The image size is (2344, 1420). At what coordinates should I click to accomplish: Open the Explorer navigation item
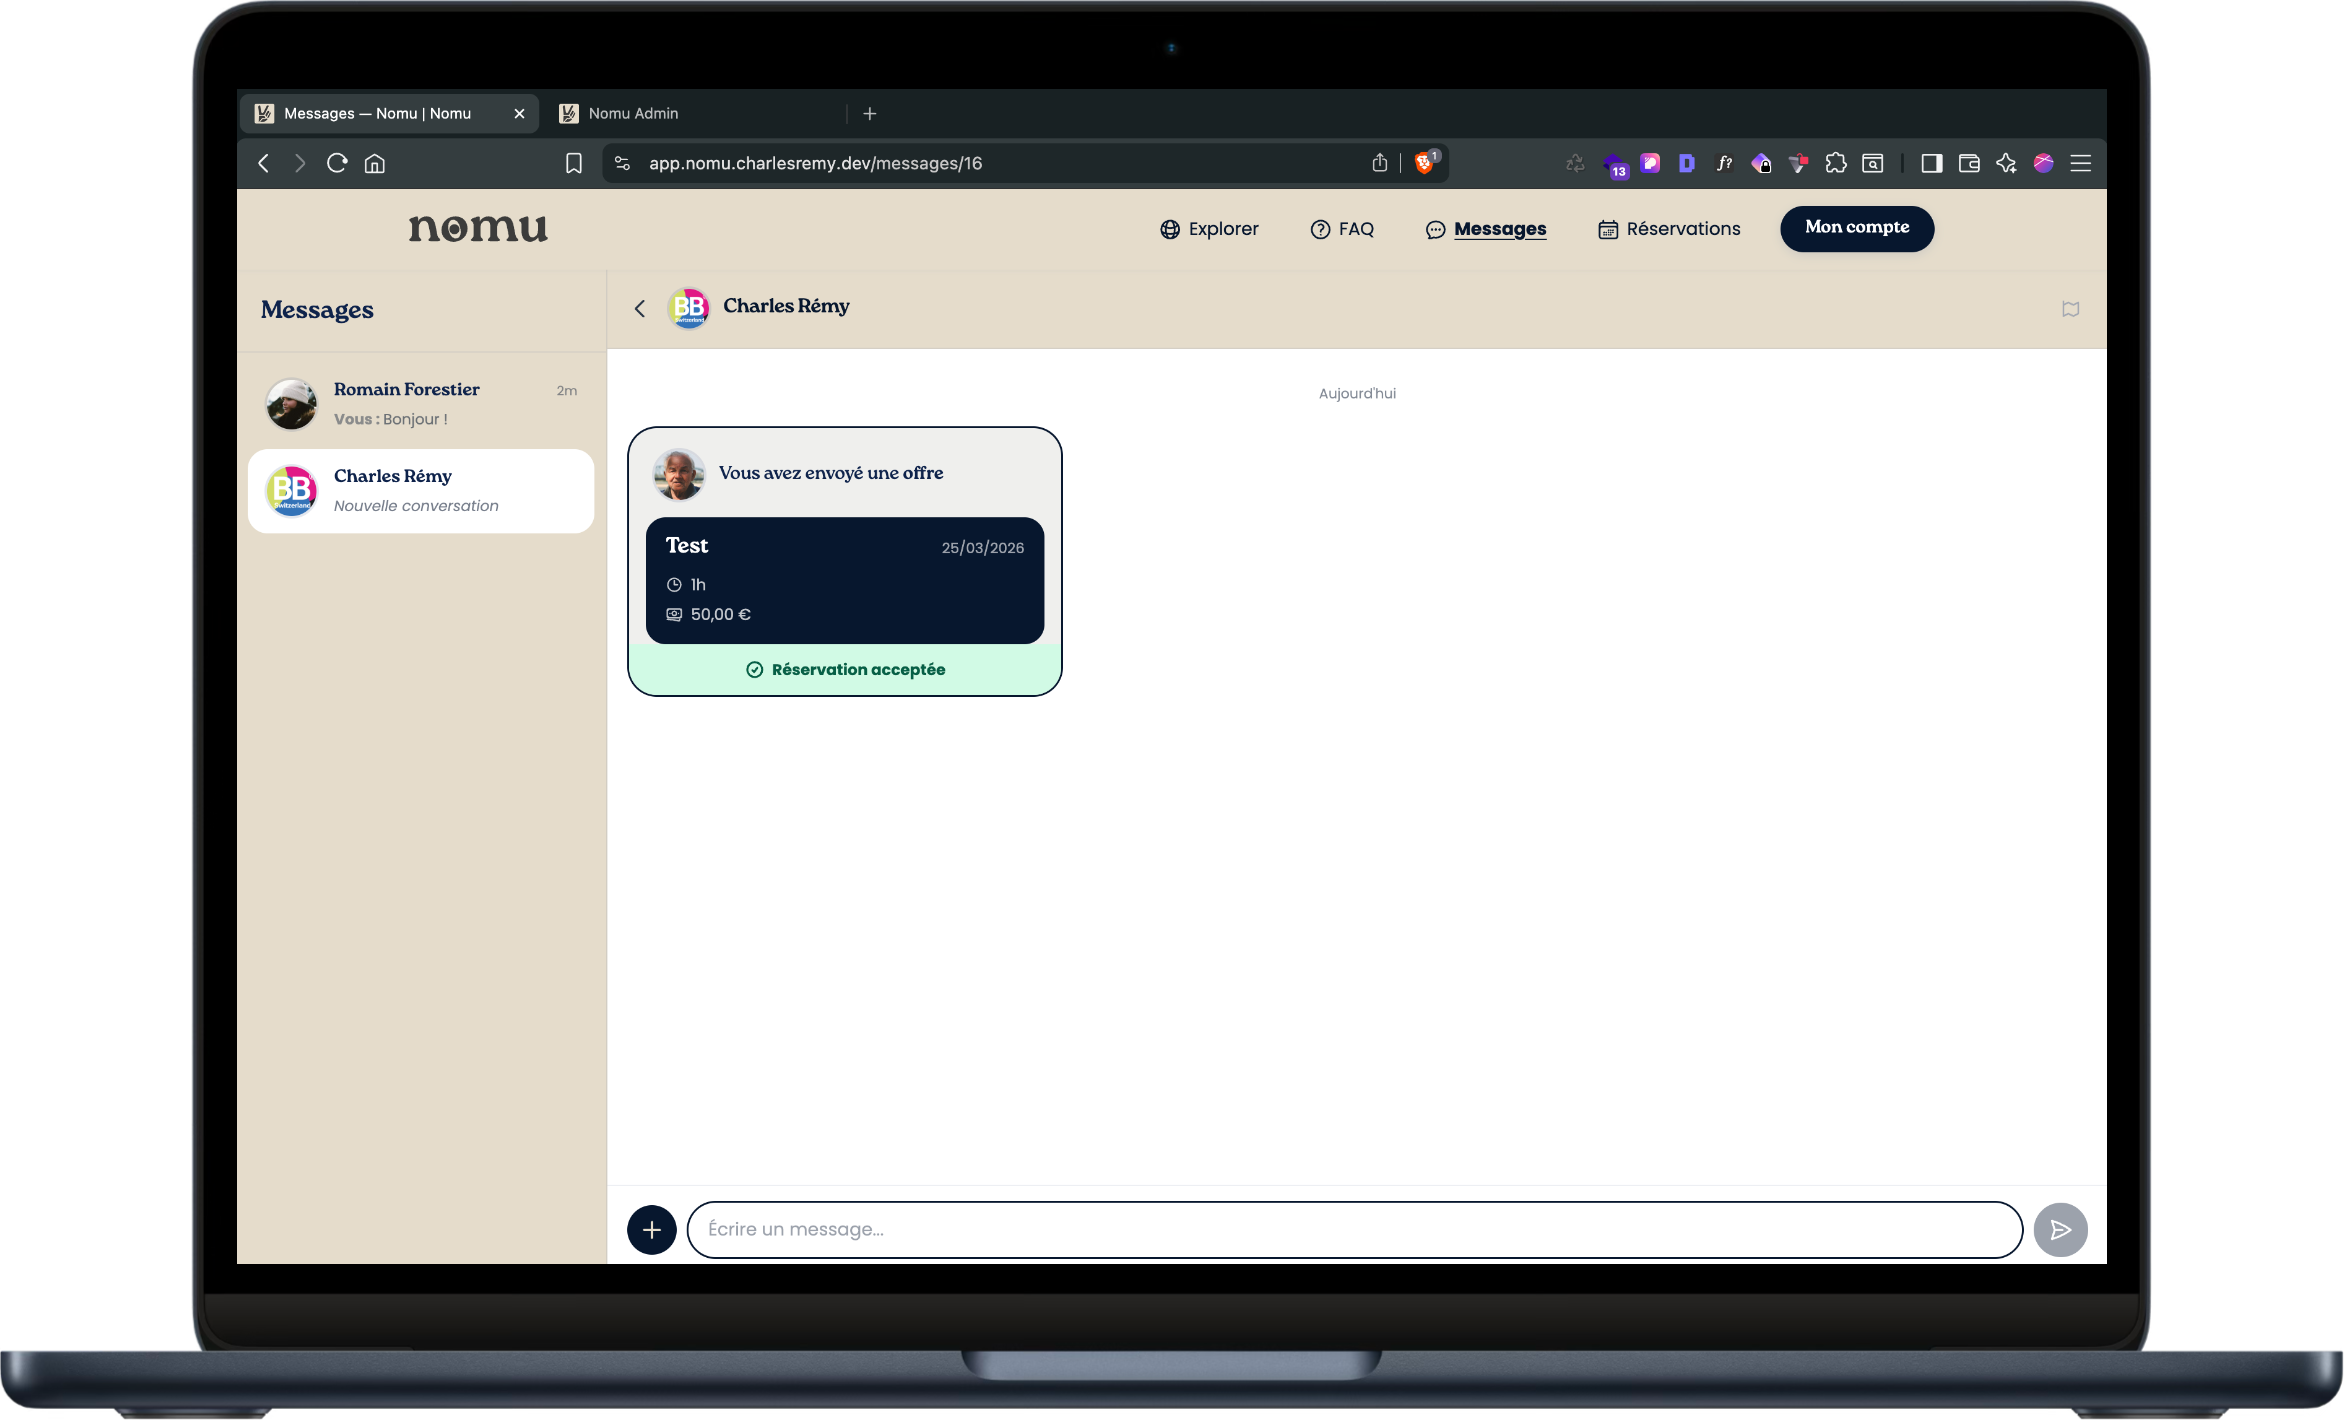click(1209, 229)
